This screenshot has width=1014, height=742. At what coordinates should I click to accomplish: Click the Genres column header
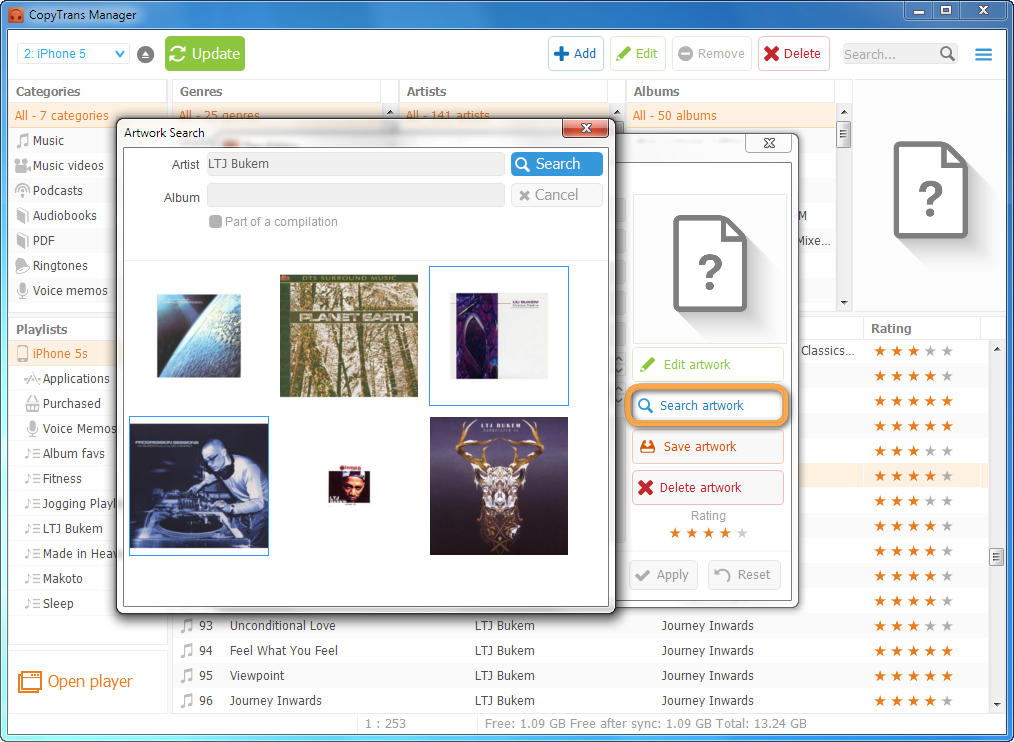click(x=276, y=92)
